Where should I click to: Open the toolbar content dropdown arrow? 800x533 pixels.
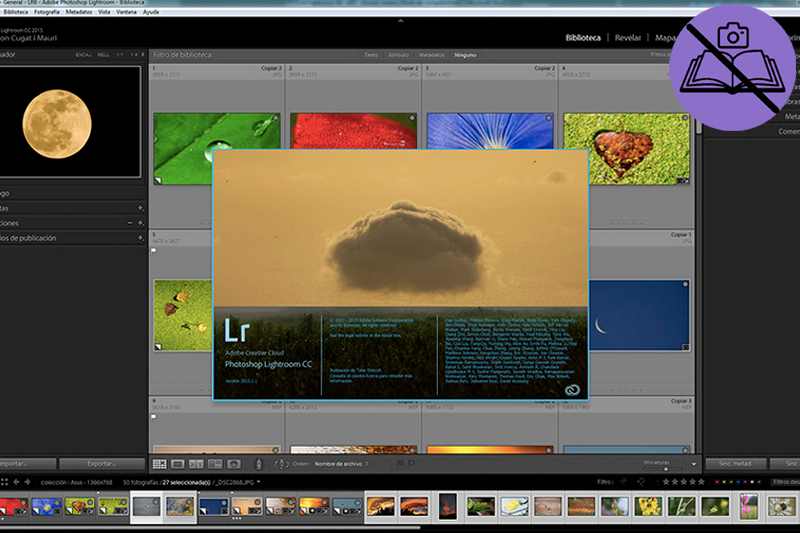pos(693,464)
